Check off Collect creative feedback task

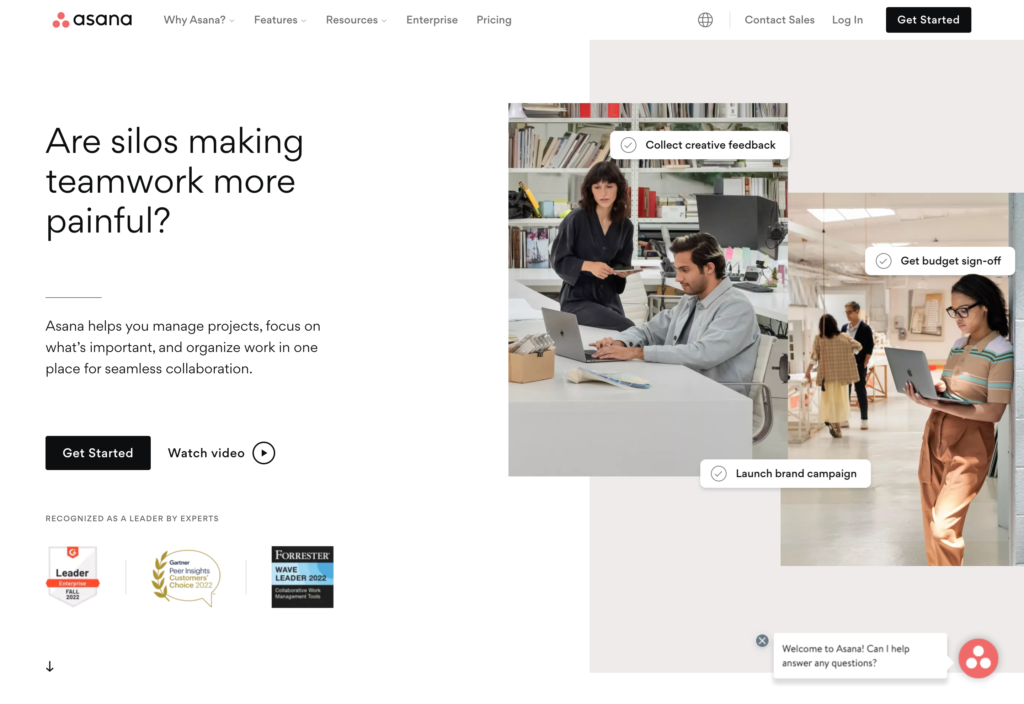(628, 145)
